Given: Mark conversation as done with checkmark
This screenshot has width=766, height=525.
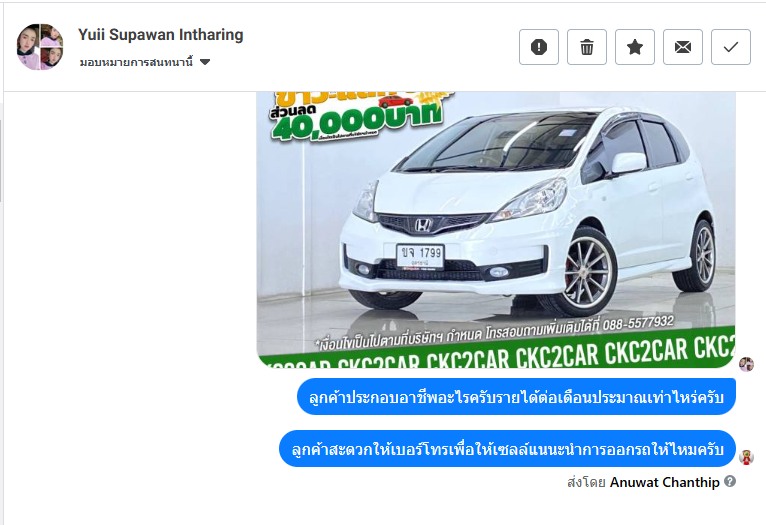Looking at the screenshot, I should point(730,47).
